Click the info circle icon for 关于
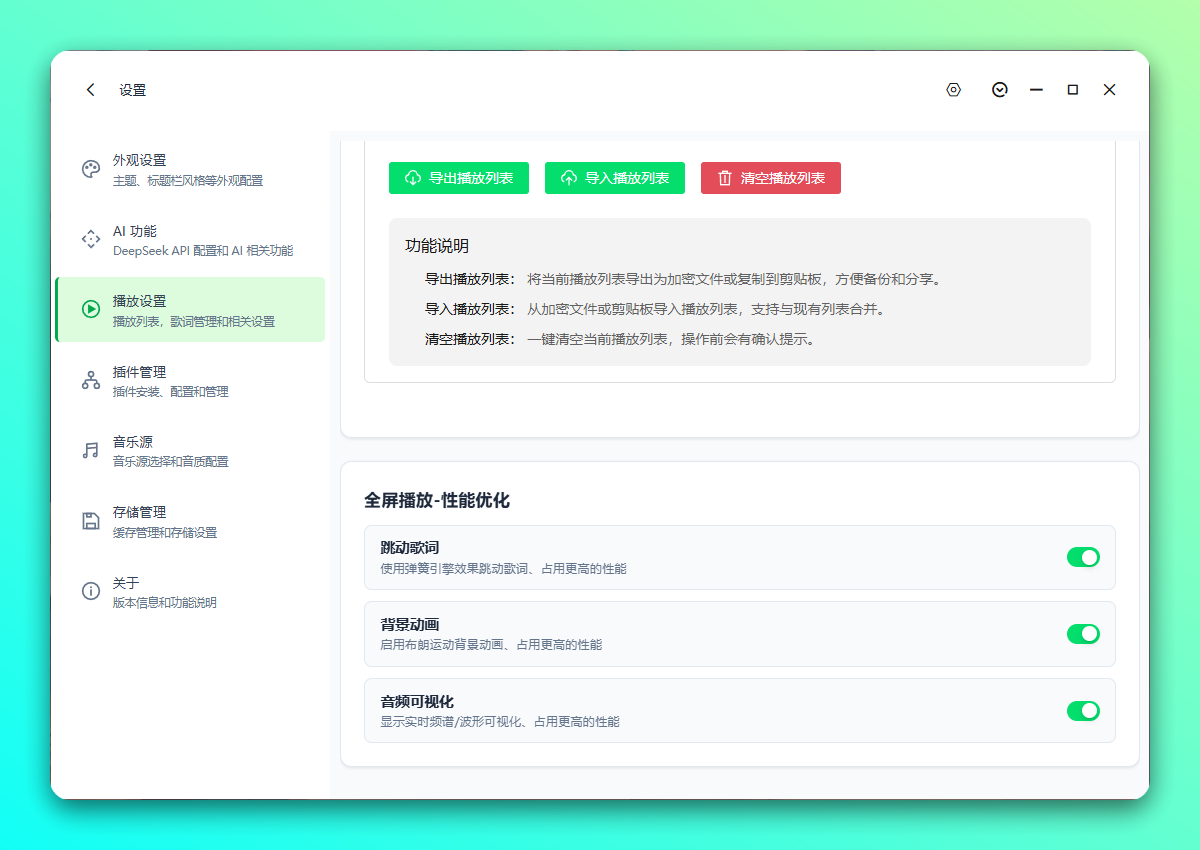This screenshot has height=850, width=1200. (91, 591)
